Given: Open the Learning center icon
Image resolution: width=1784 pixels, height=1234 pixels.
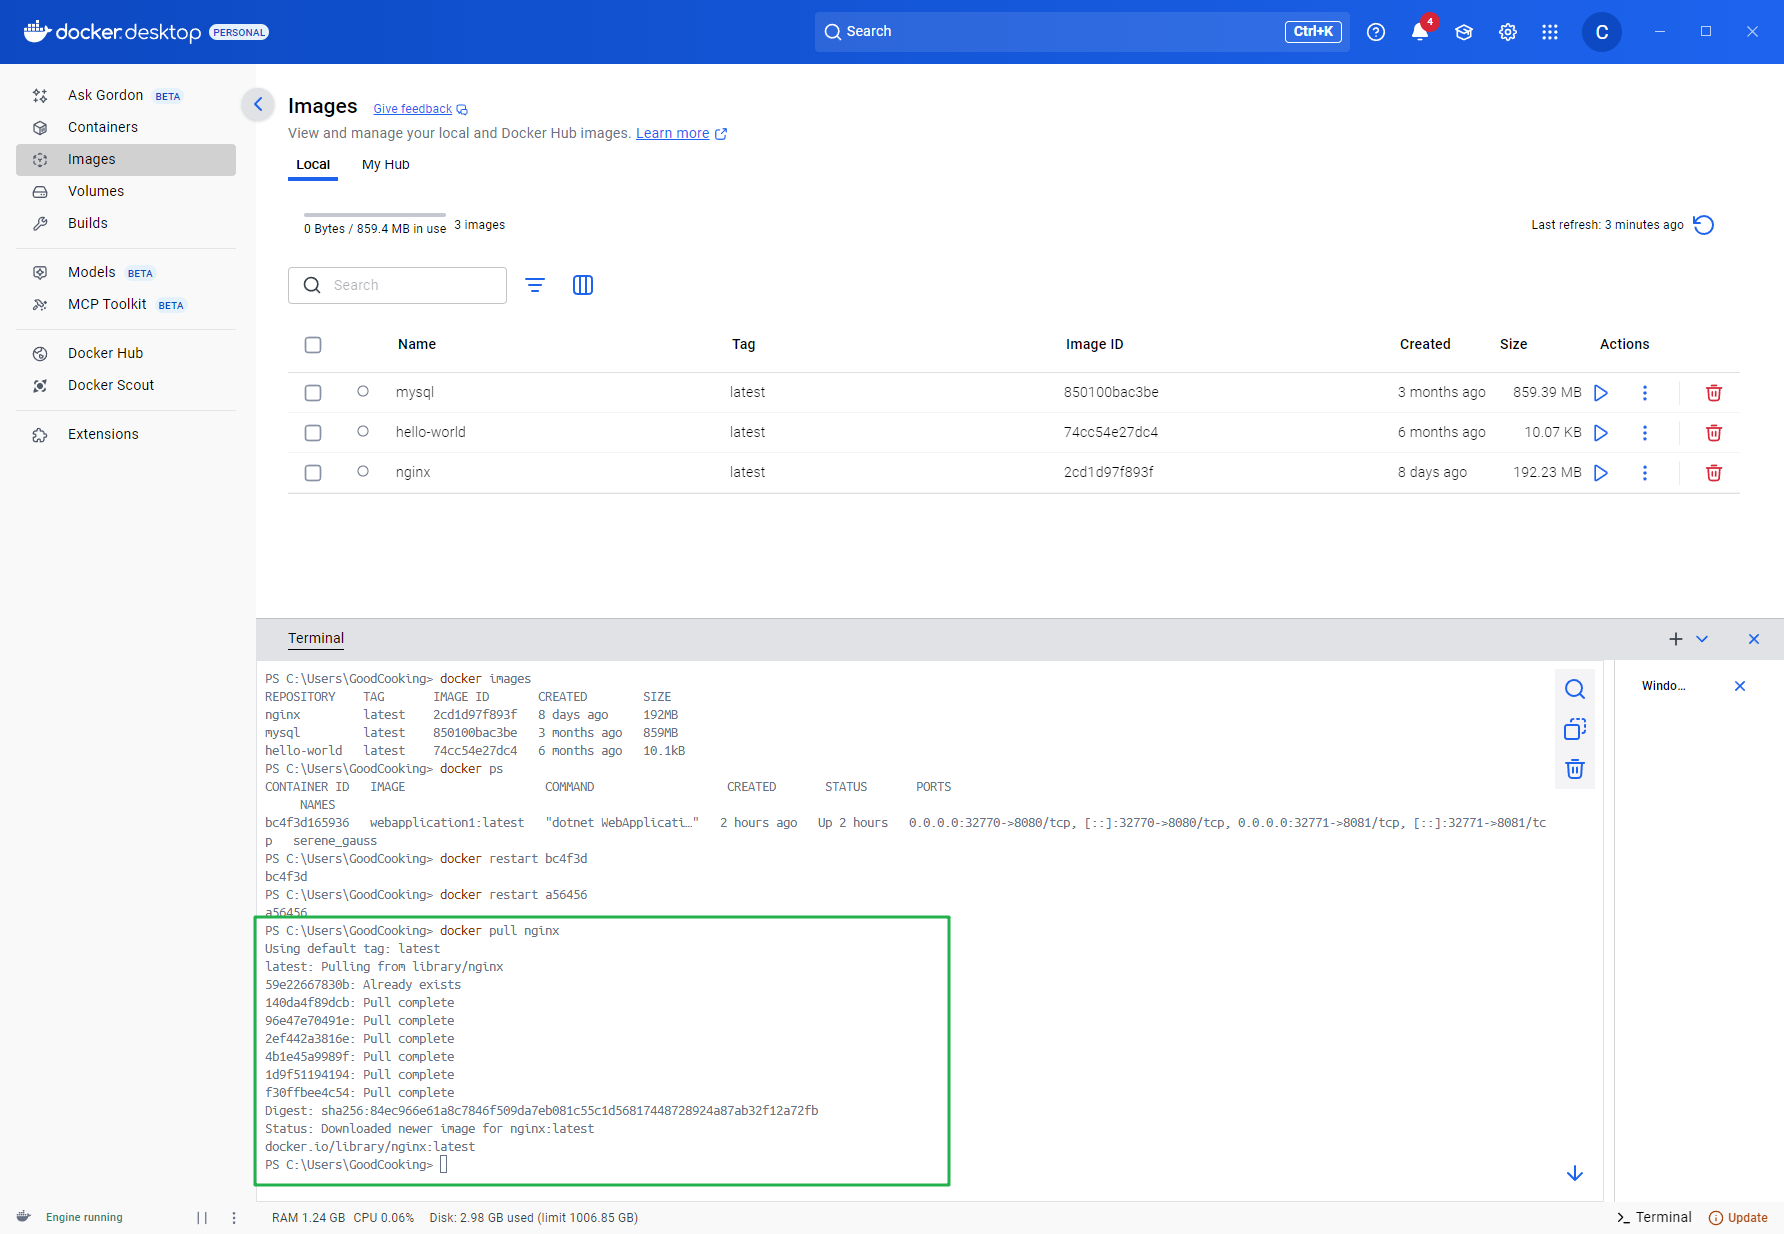Looking at the screenshot, I should [x=1464, y=32].
